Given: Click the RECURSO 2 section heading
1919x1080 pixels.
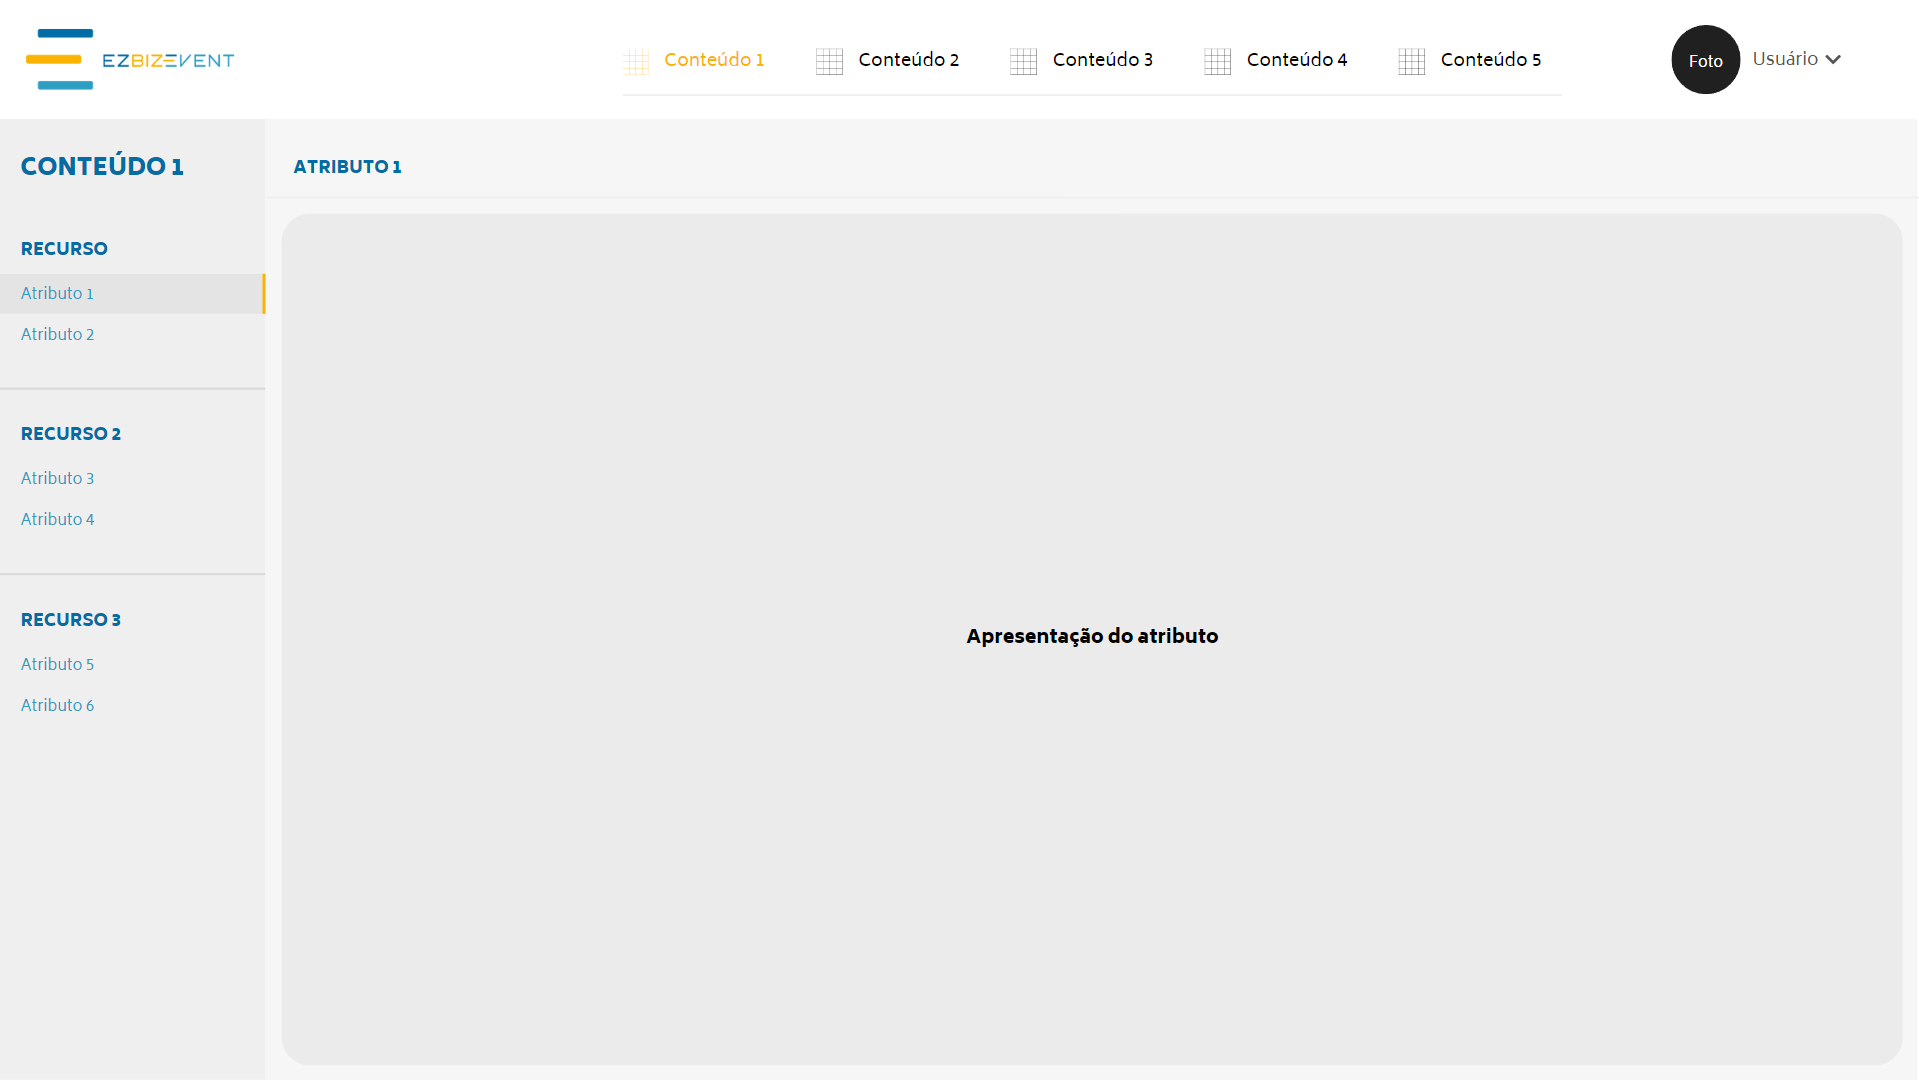Looking at the screenshot, I should point(71,434).
